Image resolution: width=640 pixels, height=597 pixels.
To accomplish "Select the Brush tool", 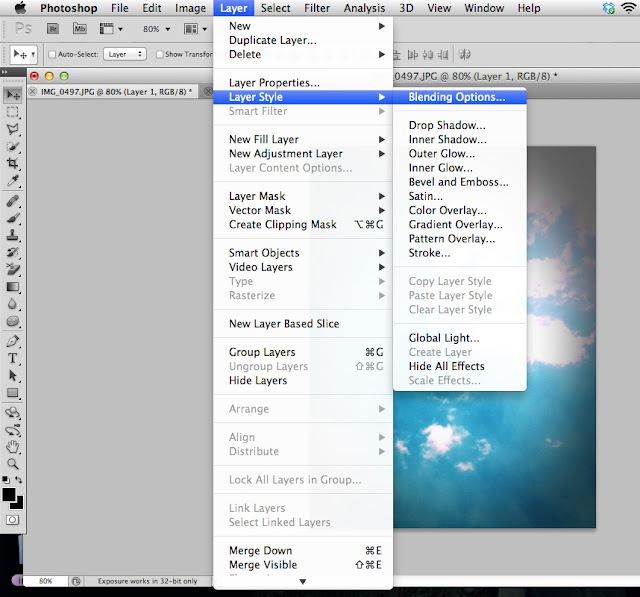I will [x=13, y=218].
